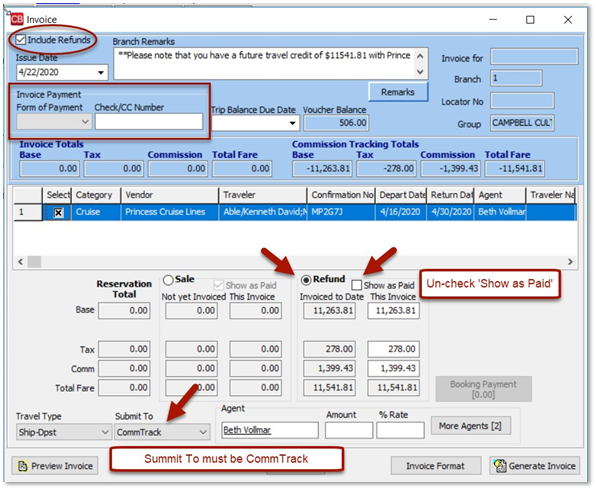Click the Agent column header
Viewport: 596px width, 490px height.
pyautogui.click(x=500, y=195)
